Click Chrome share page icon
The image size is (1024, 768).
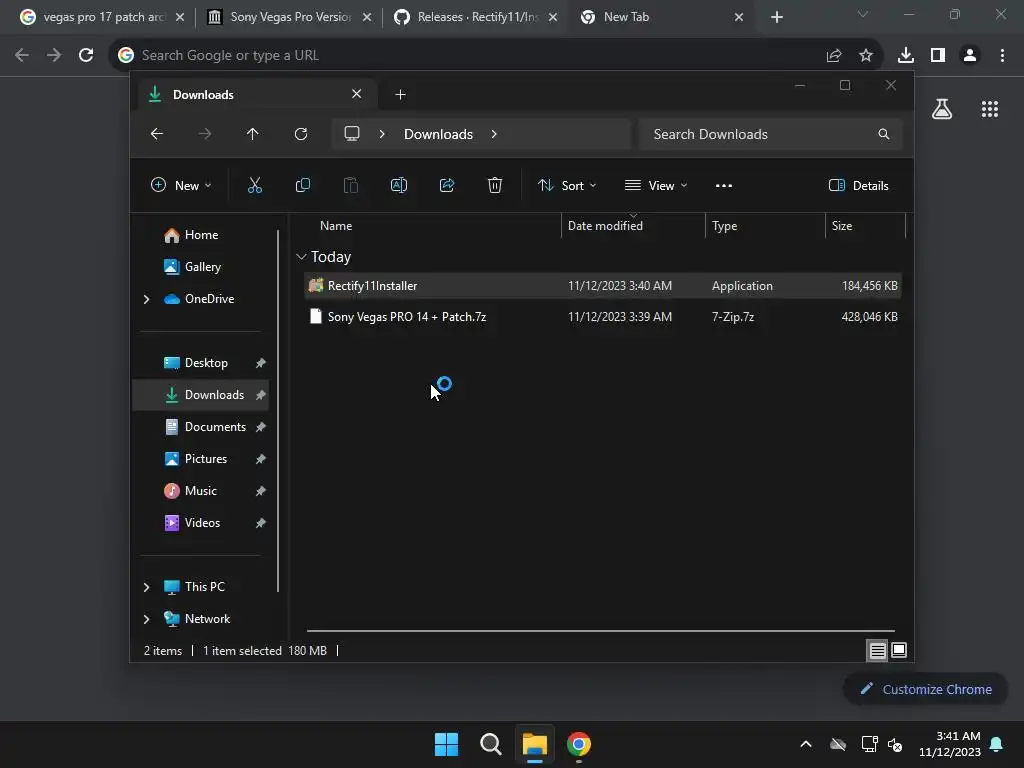coord(834,56)
